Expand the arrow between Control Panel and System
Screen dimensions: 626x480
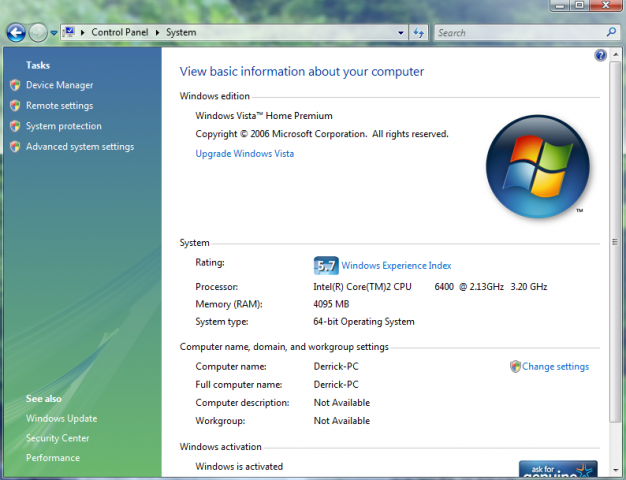point(157,33)
